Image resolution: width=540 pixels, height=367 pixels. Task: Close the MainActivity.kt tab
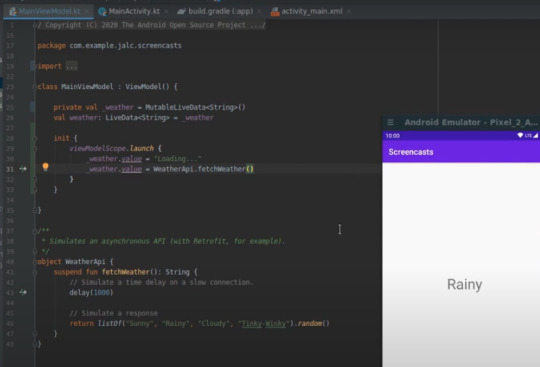click(166, 12)
